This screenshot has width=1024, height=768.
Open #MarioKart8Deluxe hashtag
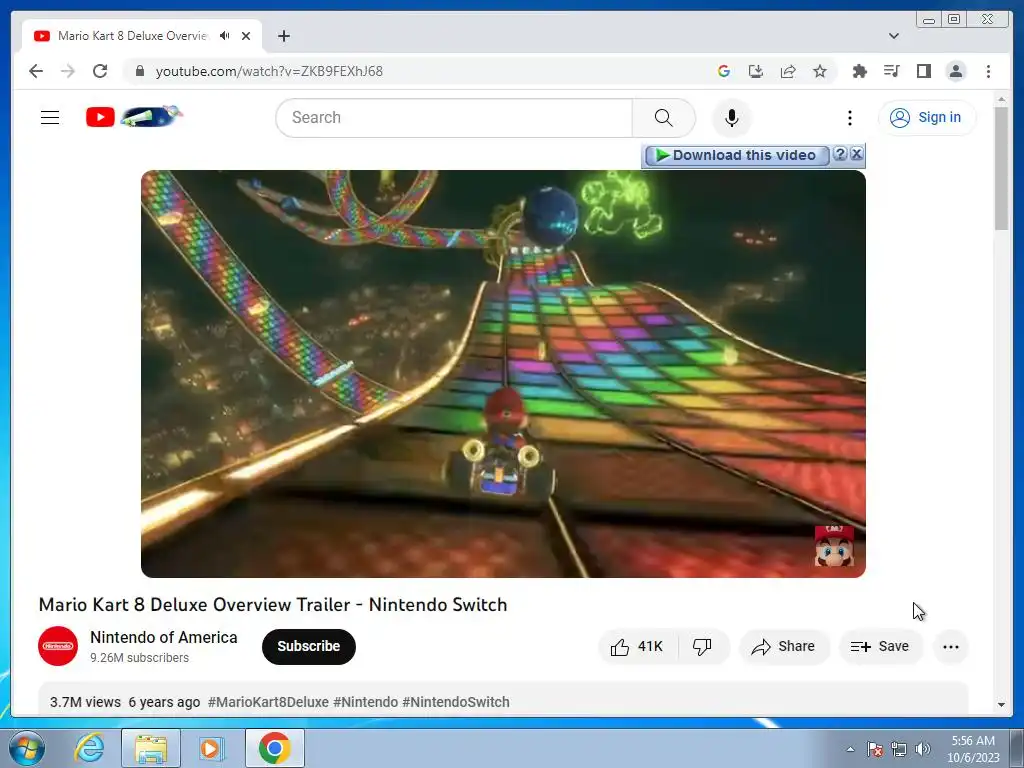(268, 702)
